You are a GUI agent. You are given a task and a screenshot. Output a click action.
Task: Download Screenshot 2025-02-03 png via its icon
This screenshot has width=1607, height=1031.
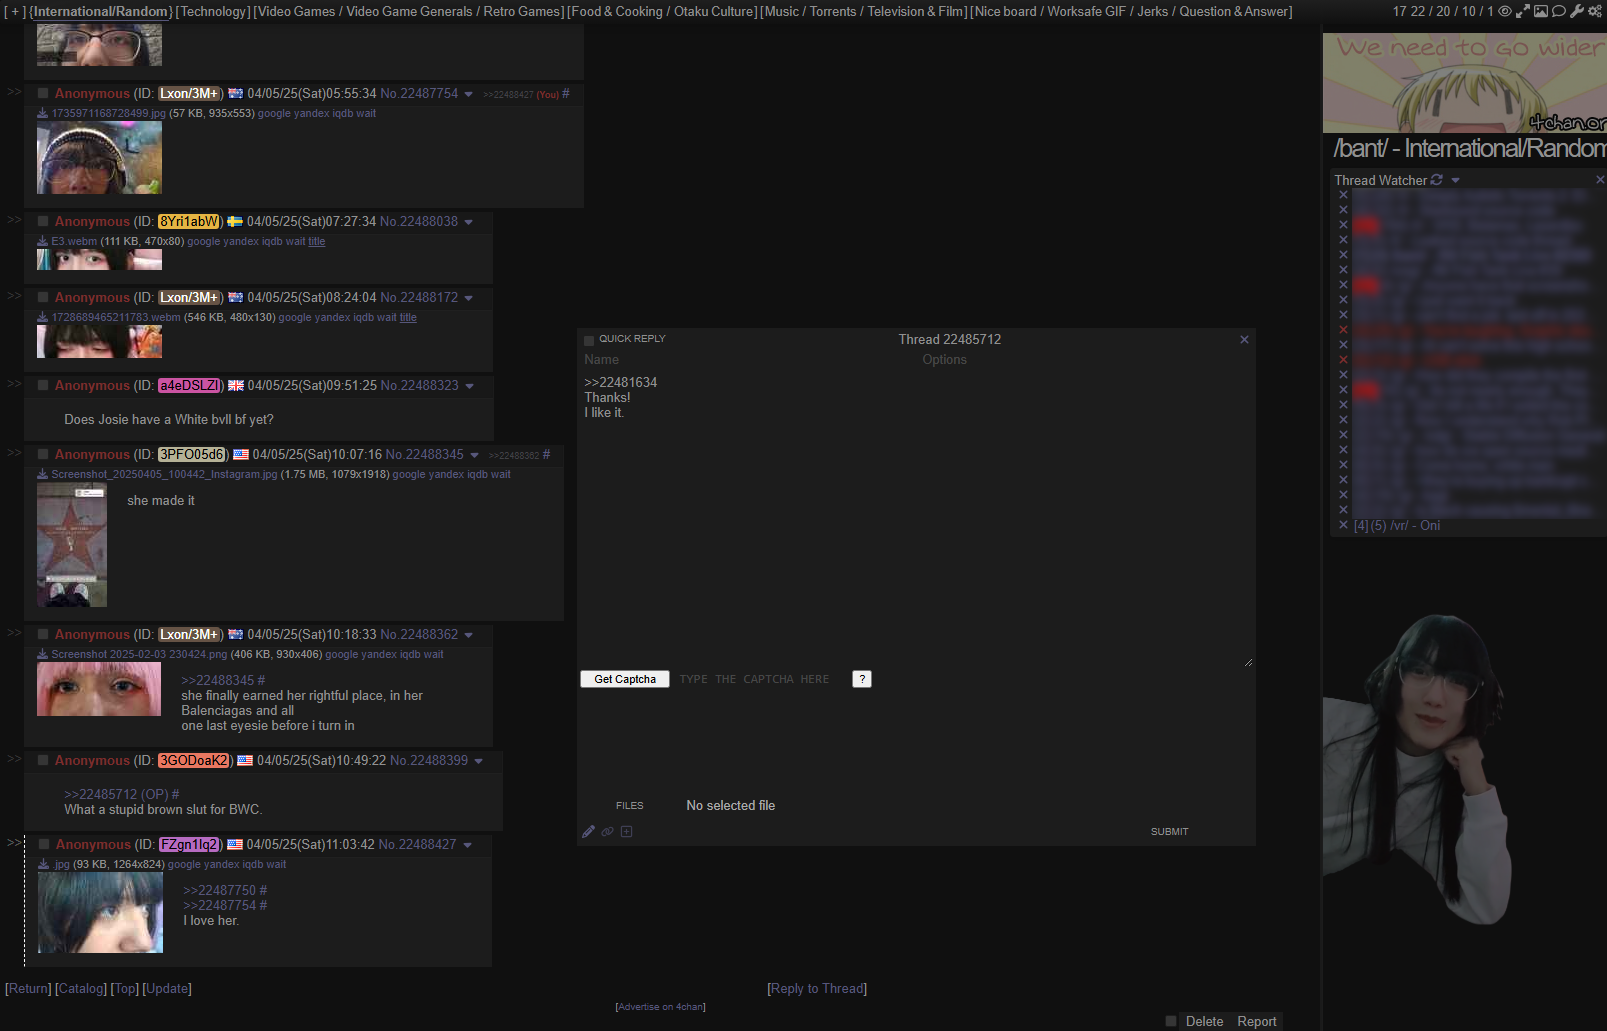coord(43,654)
